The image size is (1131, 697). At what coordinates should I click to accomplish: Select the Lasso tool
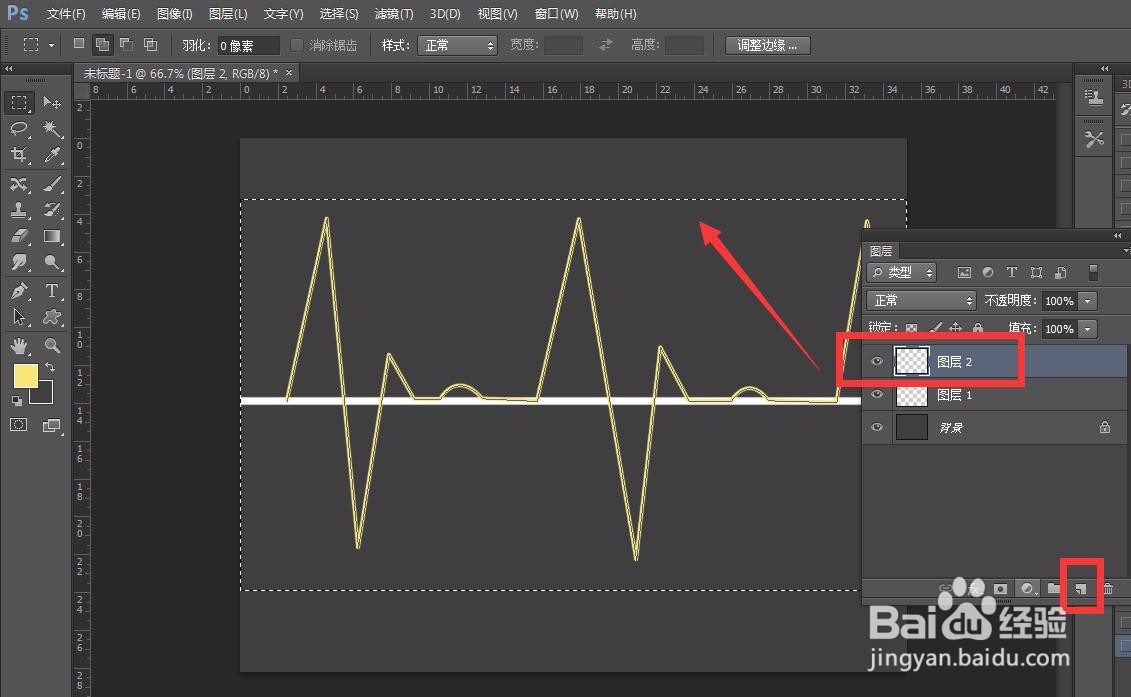pyautogui.click(x=19, y=129)
